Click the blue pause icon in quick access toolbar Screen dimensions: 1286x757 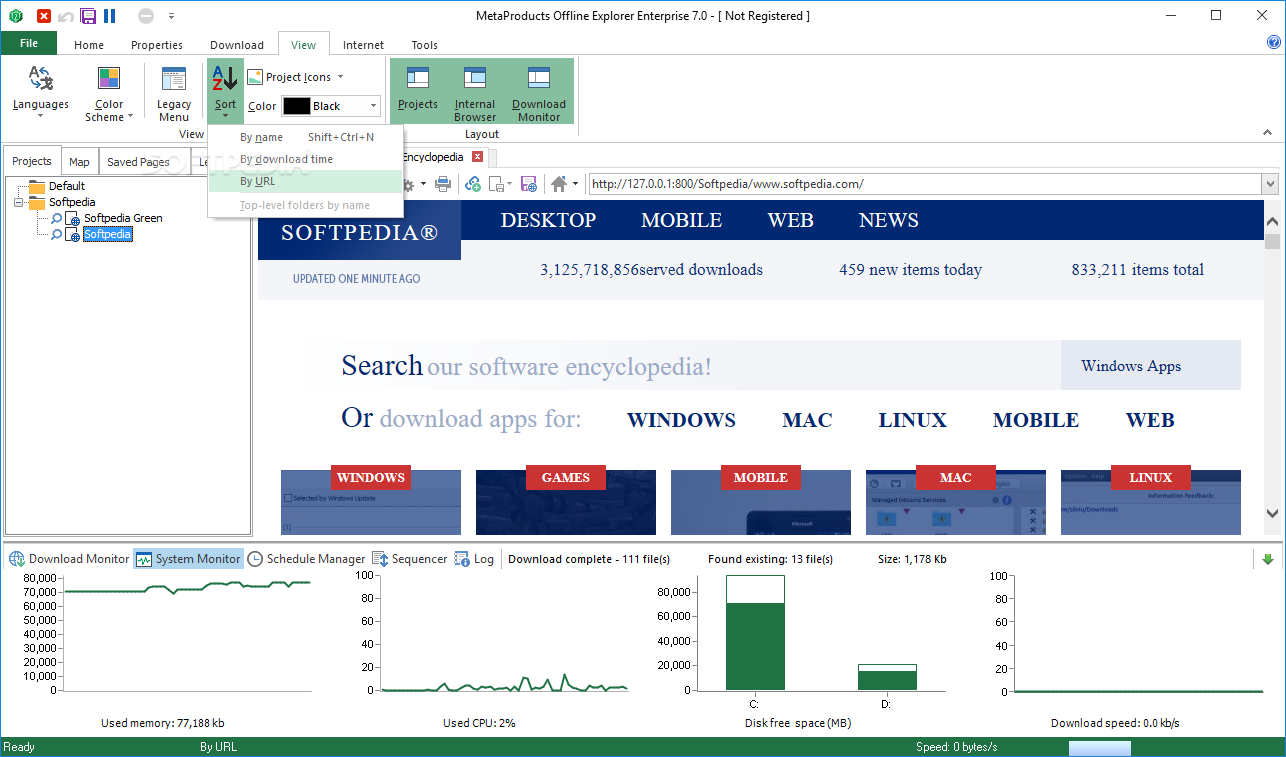109,16
